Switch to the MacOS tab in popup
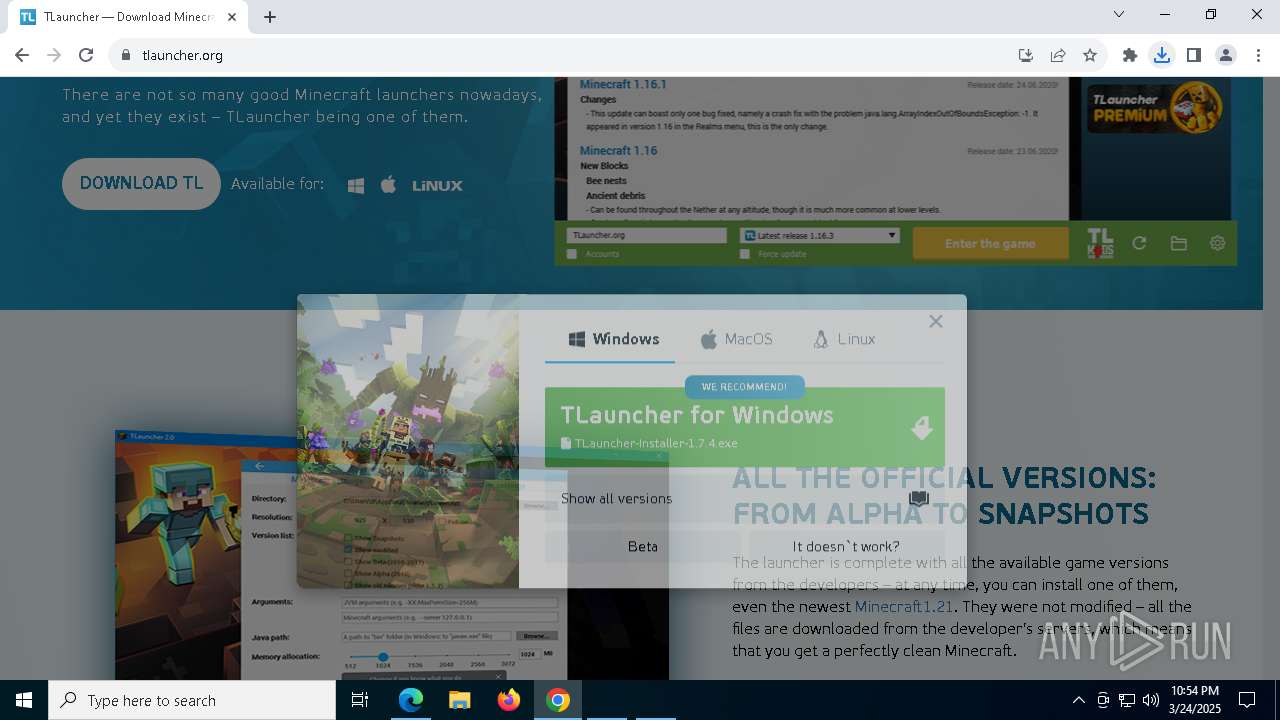 pos(736,339)
